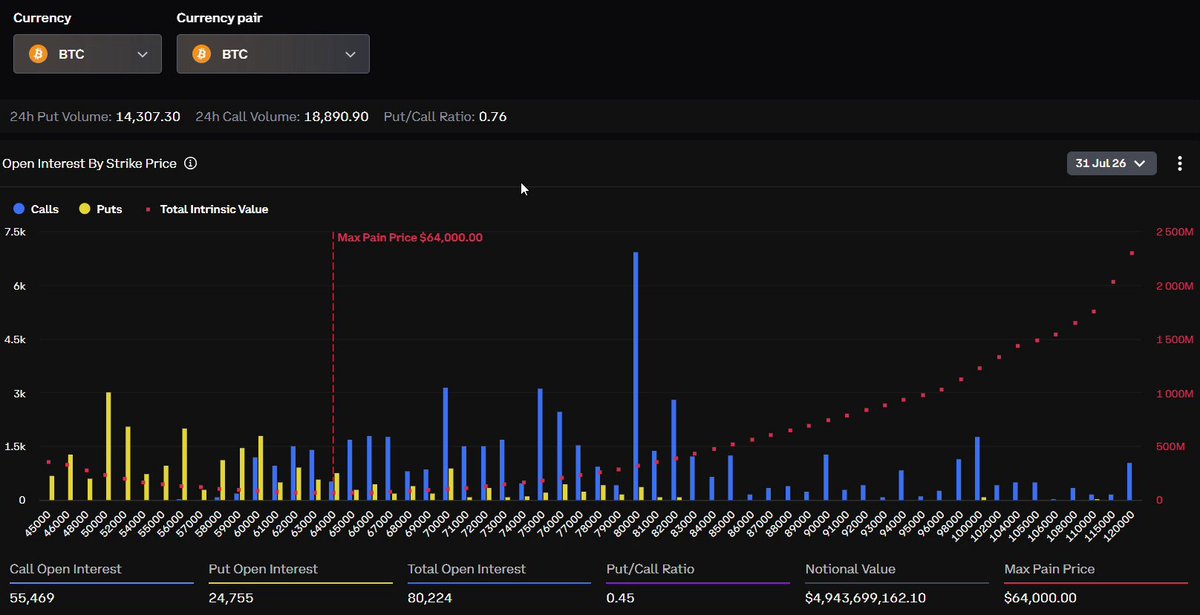This screenshot has height=615, width=1200.
Task: Click the Total Open Interest value 80,224
Action: click(429, 598)
